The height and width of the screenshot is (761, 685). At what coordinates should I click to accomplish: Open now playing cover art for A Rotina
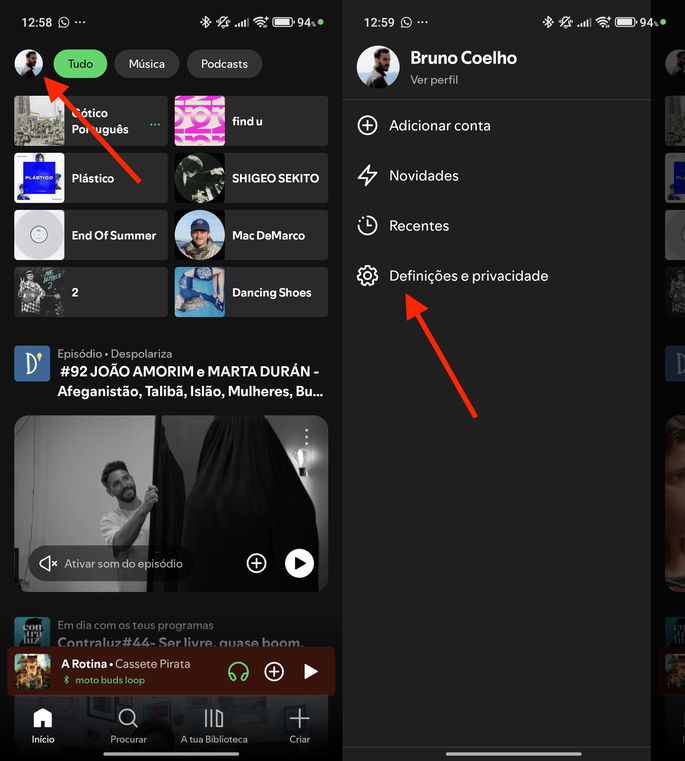33,672
